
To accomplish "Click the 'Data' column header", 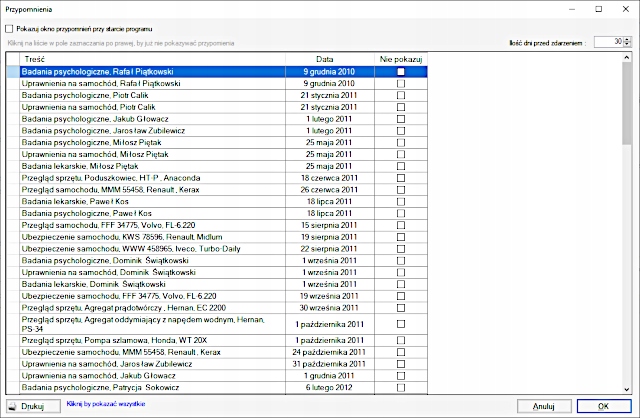I will pyautogui.click(x=330, y=59).
